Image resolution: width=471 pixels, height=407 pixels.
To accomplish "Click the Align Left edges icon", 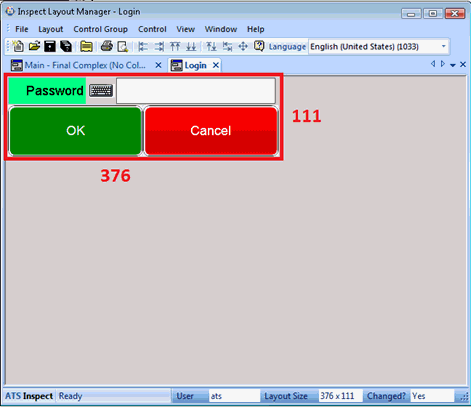I will pos(143,47).
